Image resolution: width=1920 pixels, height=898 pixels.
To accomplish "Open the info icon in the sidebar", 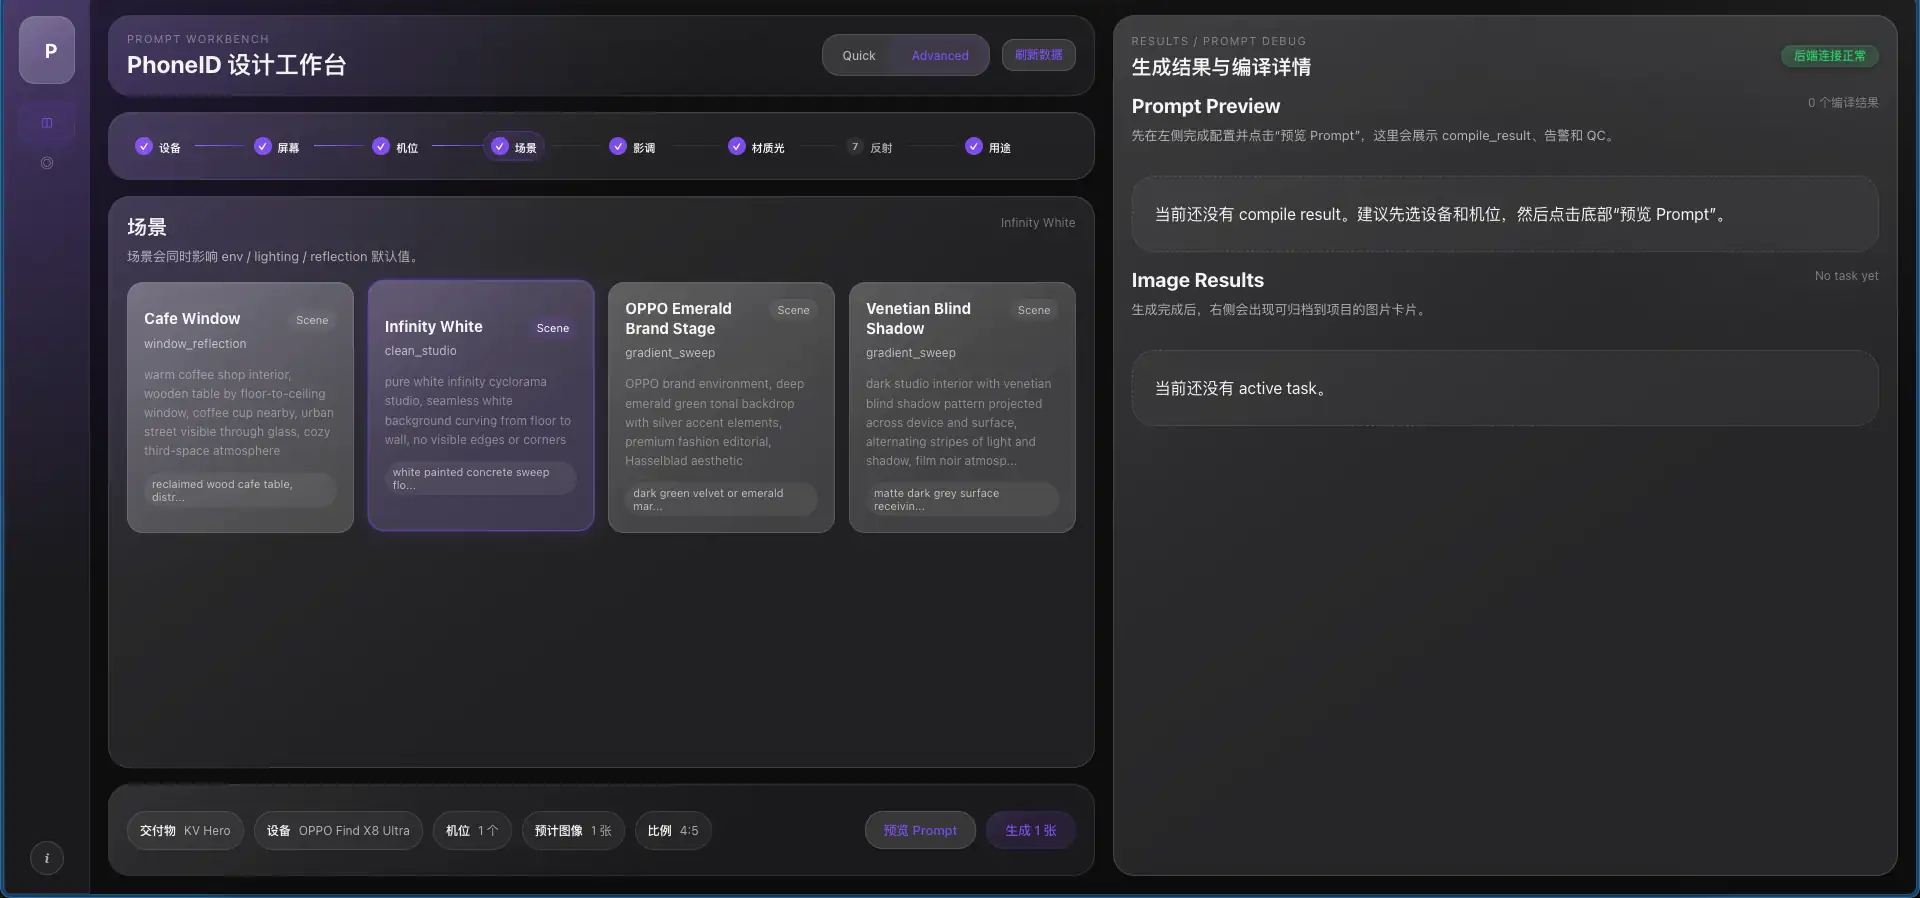I will (47, 858).
